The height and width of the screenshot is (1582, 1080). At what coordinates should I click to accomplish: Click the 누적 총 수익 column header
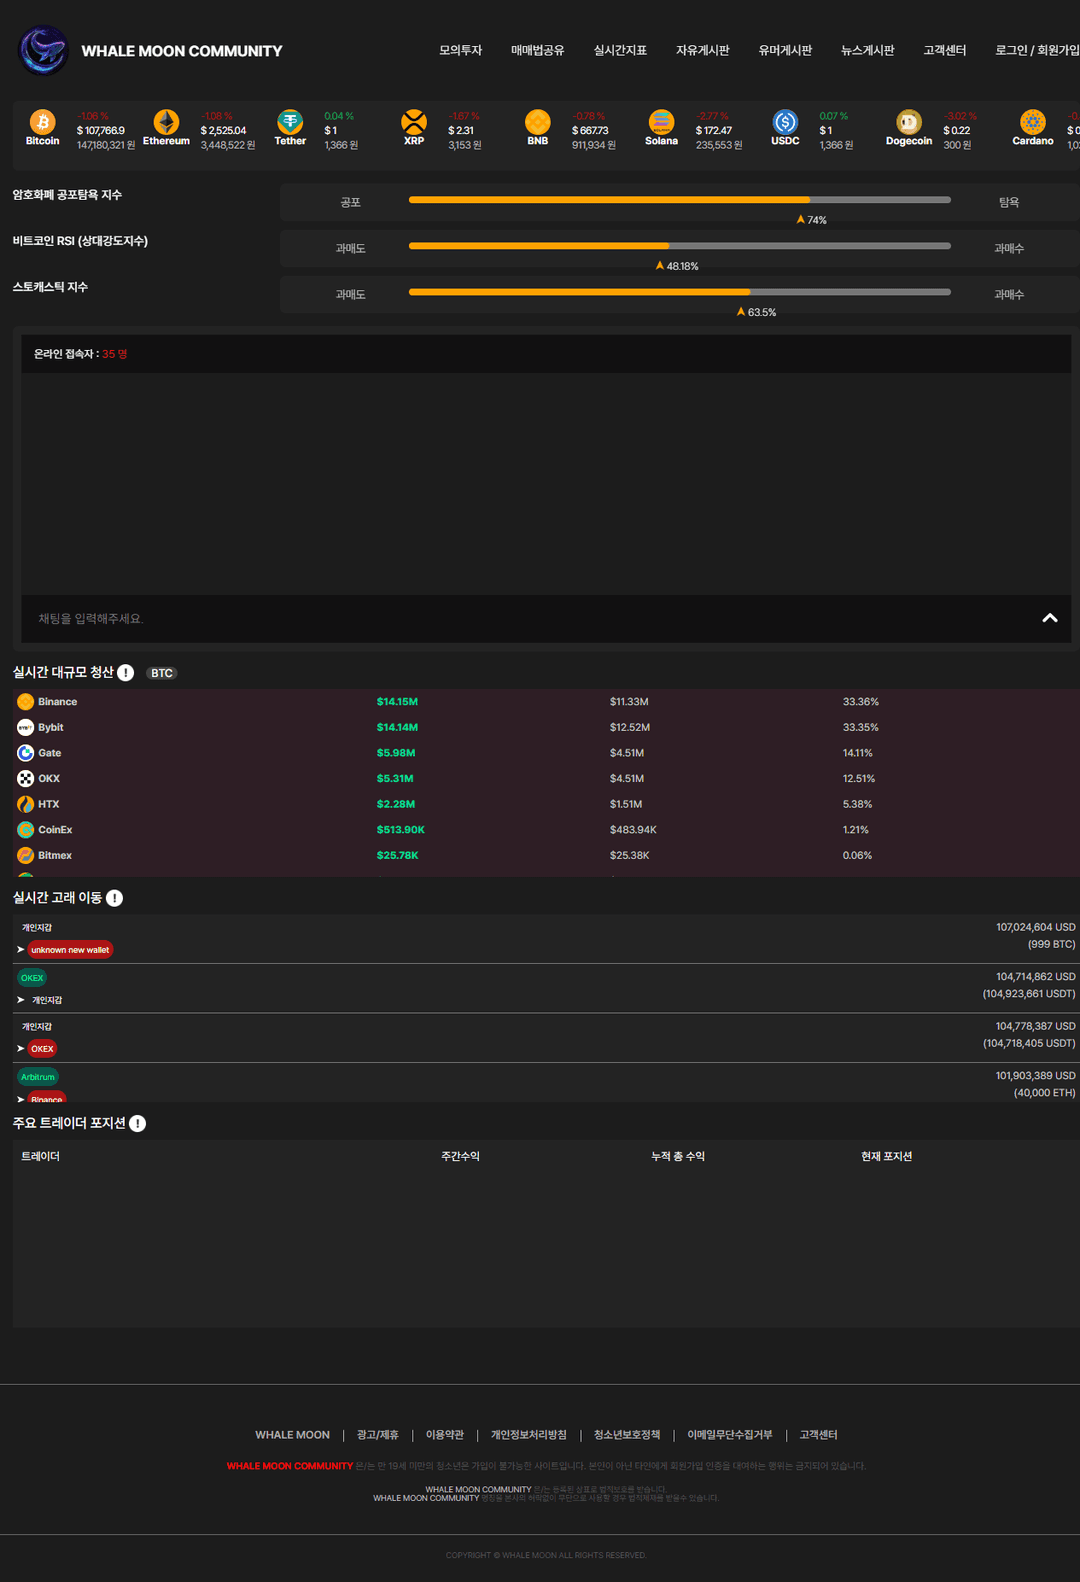(x=678, y=1156)
